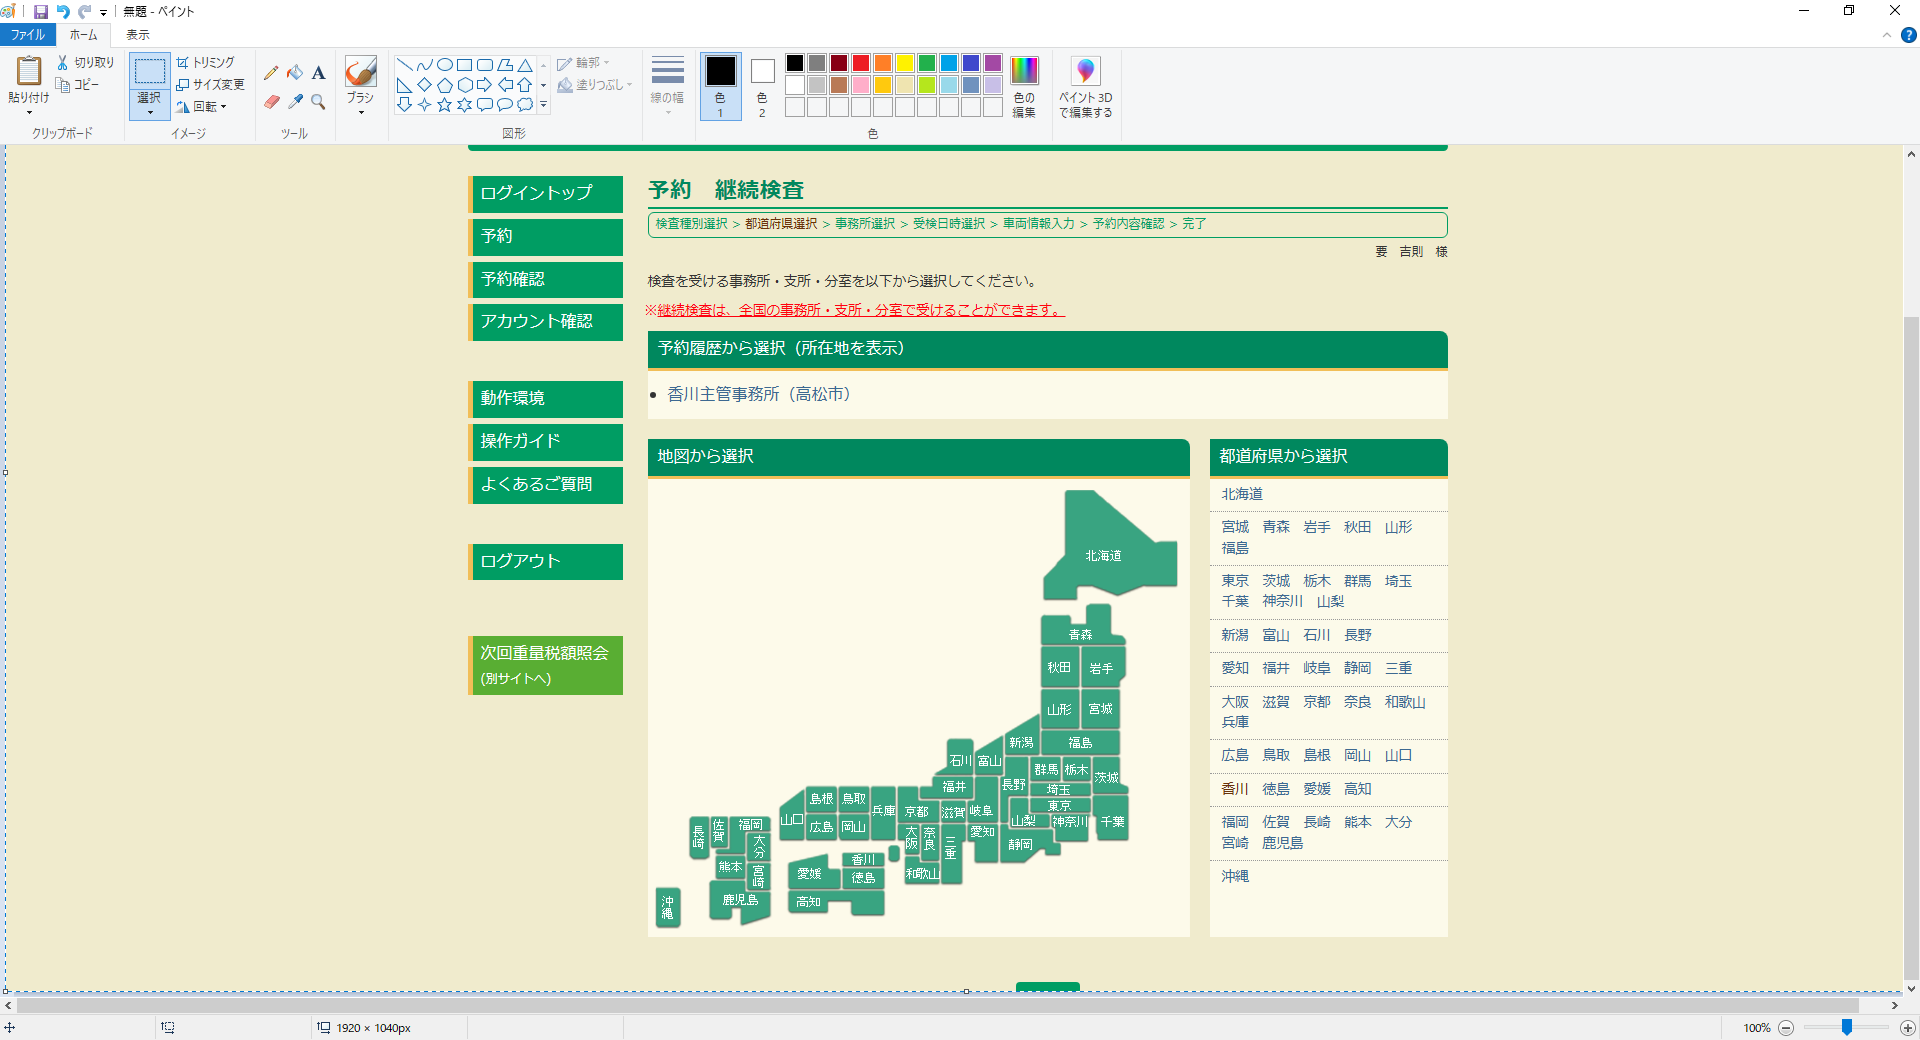Viewport: 1920px width, 1040px height.
Task: Click the zoom slider handle
Action: [1847, 1027]
